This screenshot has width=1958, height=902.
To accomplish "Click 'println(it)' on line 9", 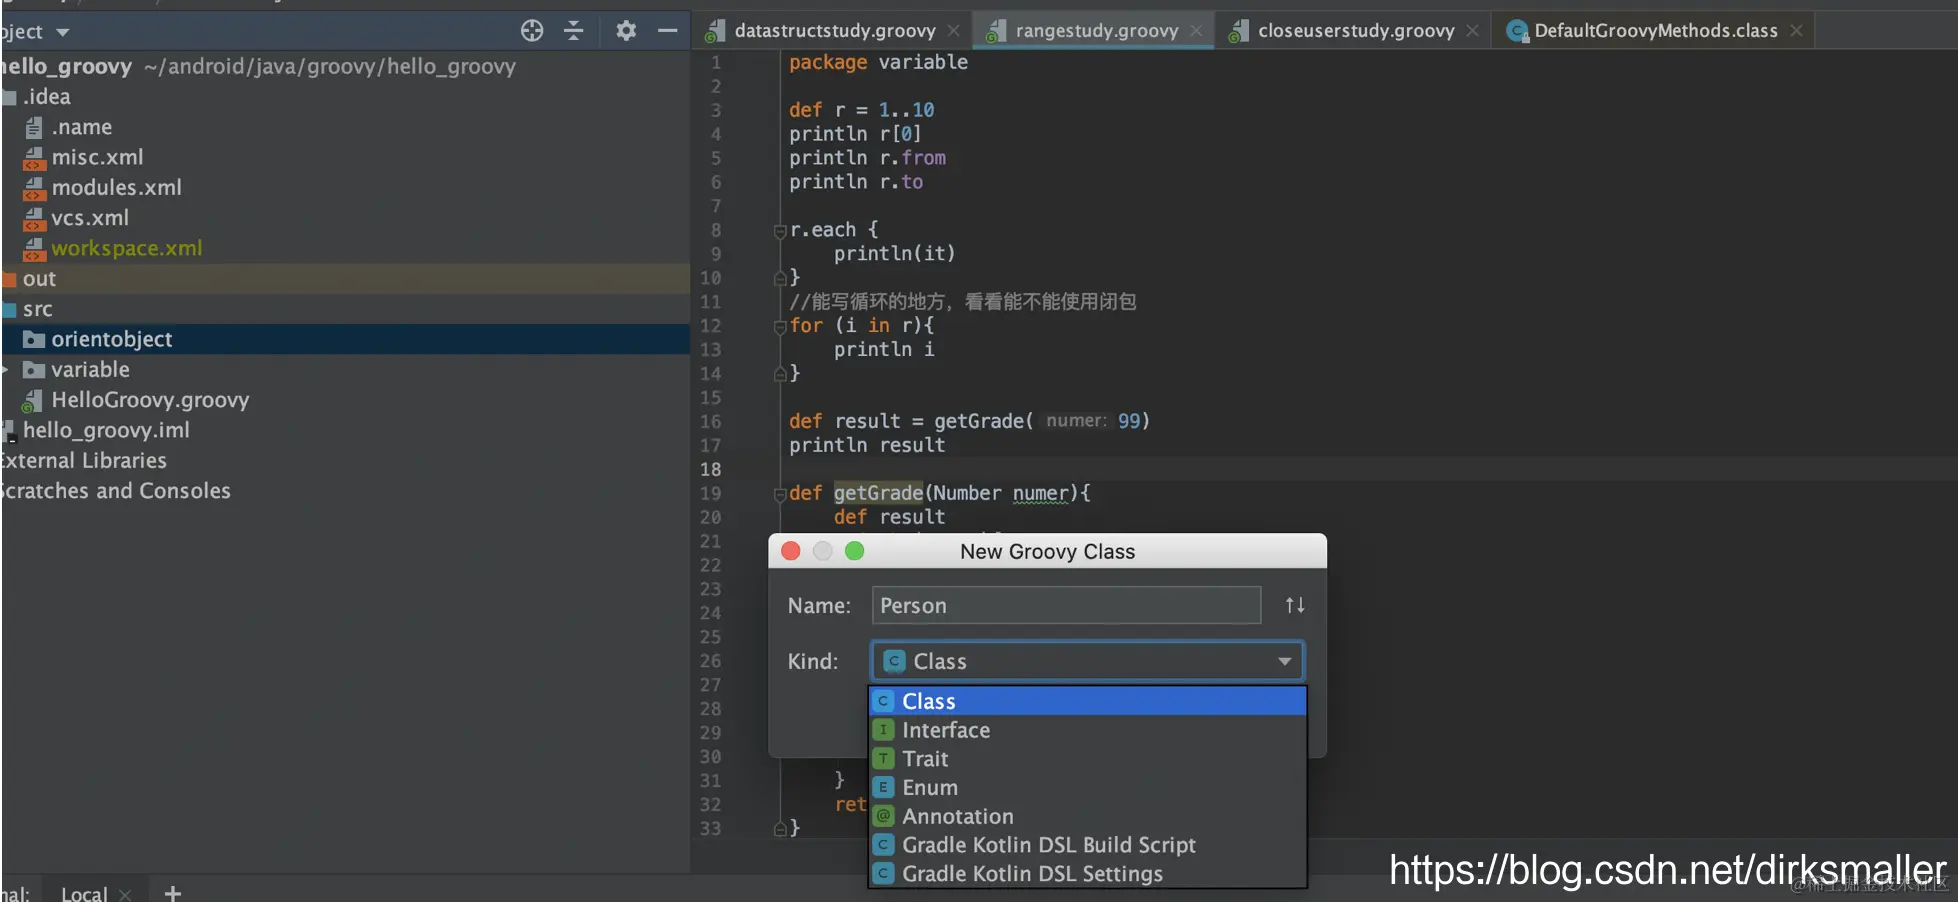I will [x=894, y=254].
